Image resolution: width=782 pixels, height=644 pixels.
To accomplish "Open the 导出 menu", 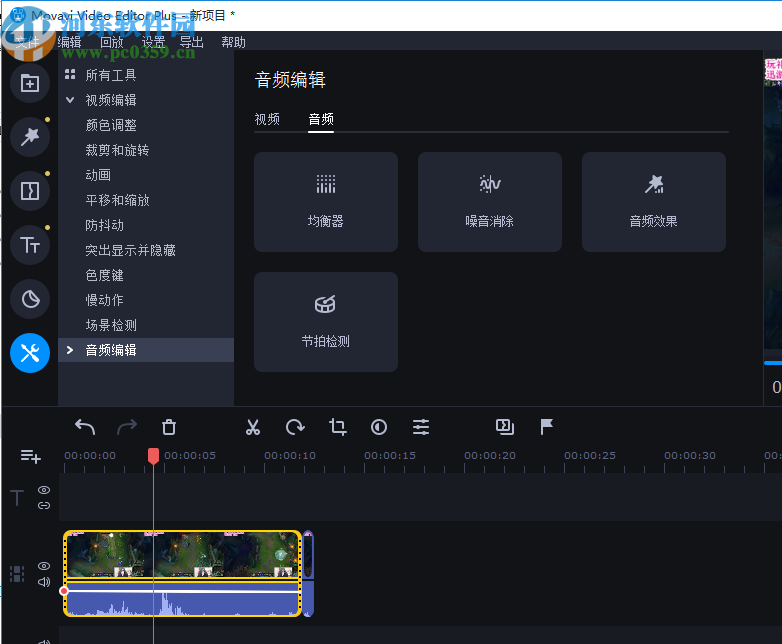I will (192, 42).
